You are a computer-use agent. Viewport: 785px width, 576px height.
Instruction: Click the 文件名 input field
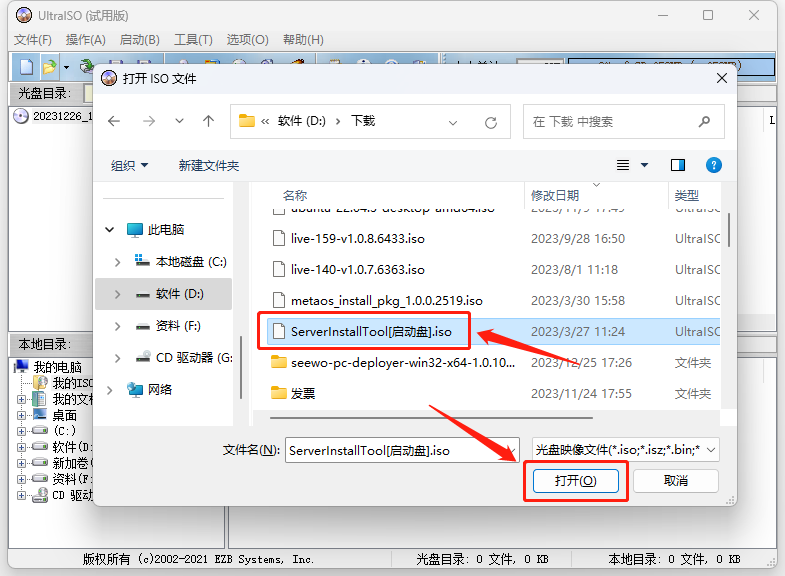[400, 451]
